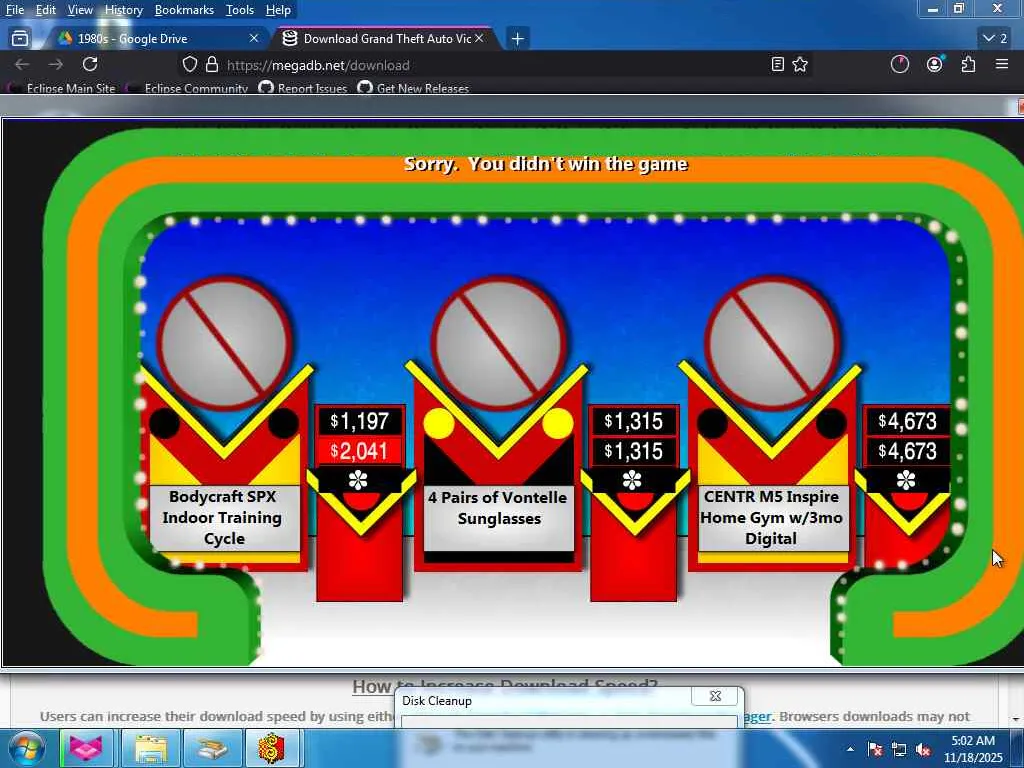This screenshot has width=1024, height=768.
Task: Switch to the 1980s - Google Drive tab
Action: tap(157, 39)
